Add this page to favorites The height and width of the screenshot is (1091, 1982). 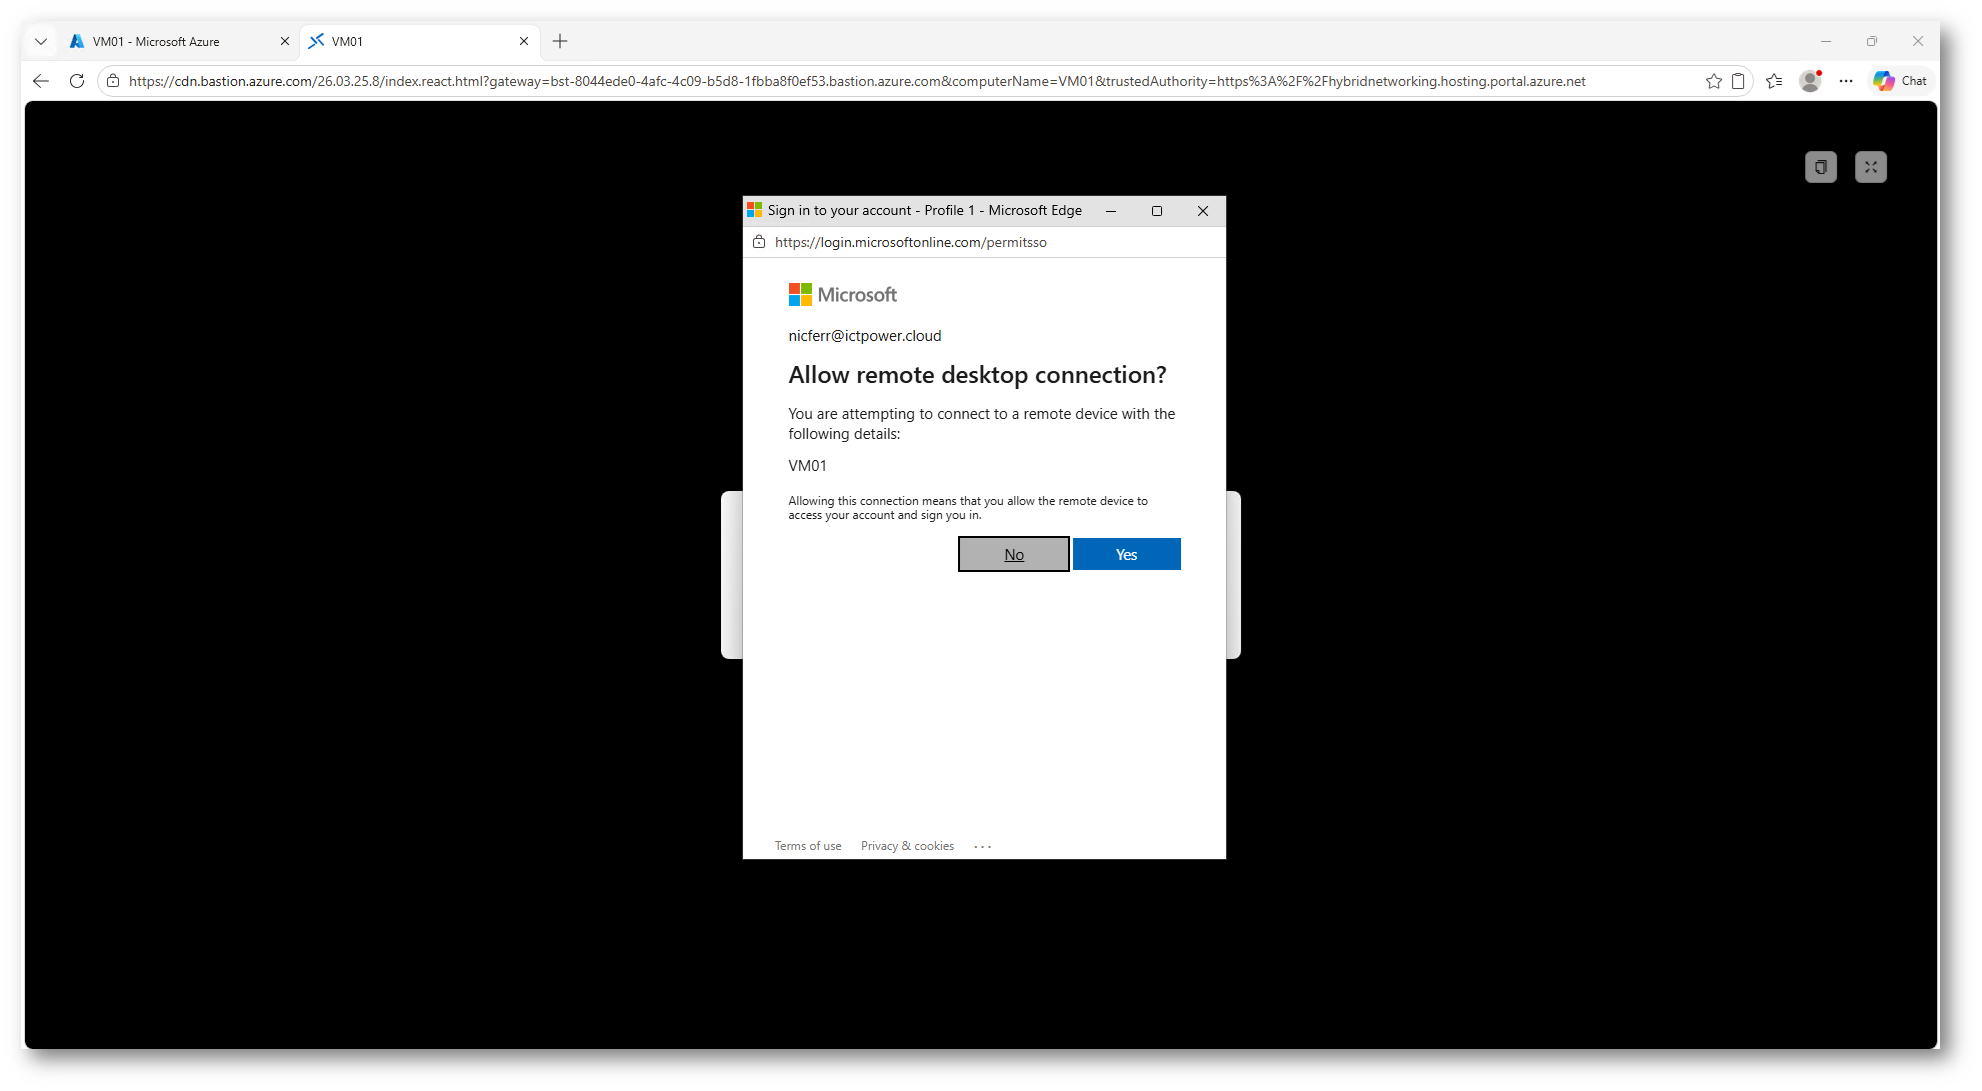click(x=1713, y=81)
